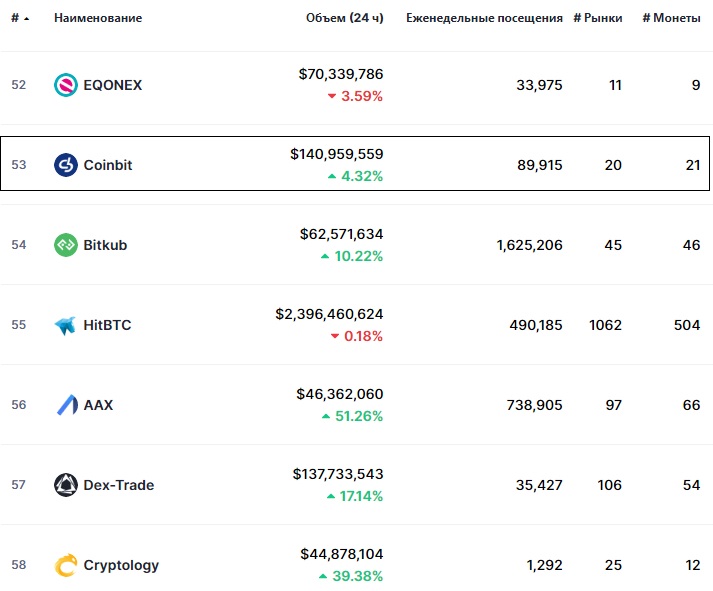The width and height of the screenshot is (713, 591).
Task: Click the Coinbit exchange logo
Action: click(x=66, y=165)
